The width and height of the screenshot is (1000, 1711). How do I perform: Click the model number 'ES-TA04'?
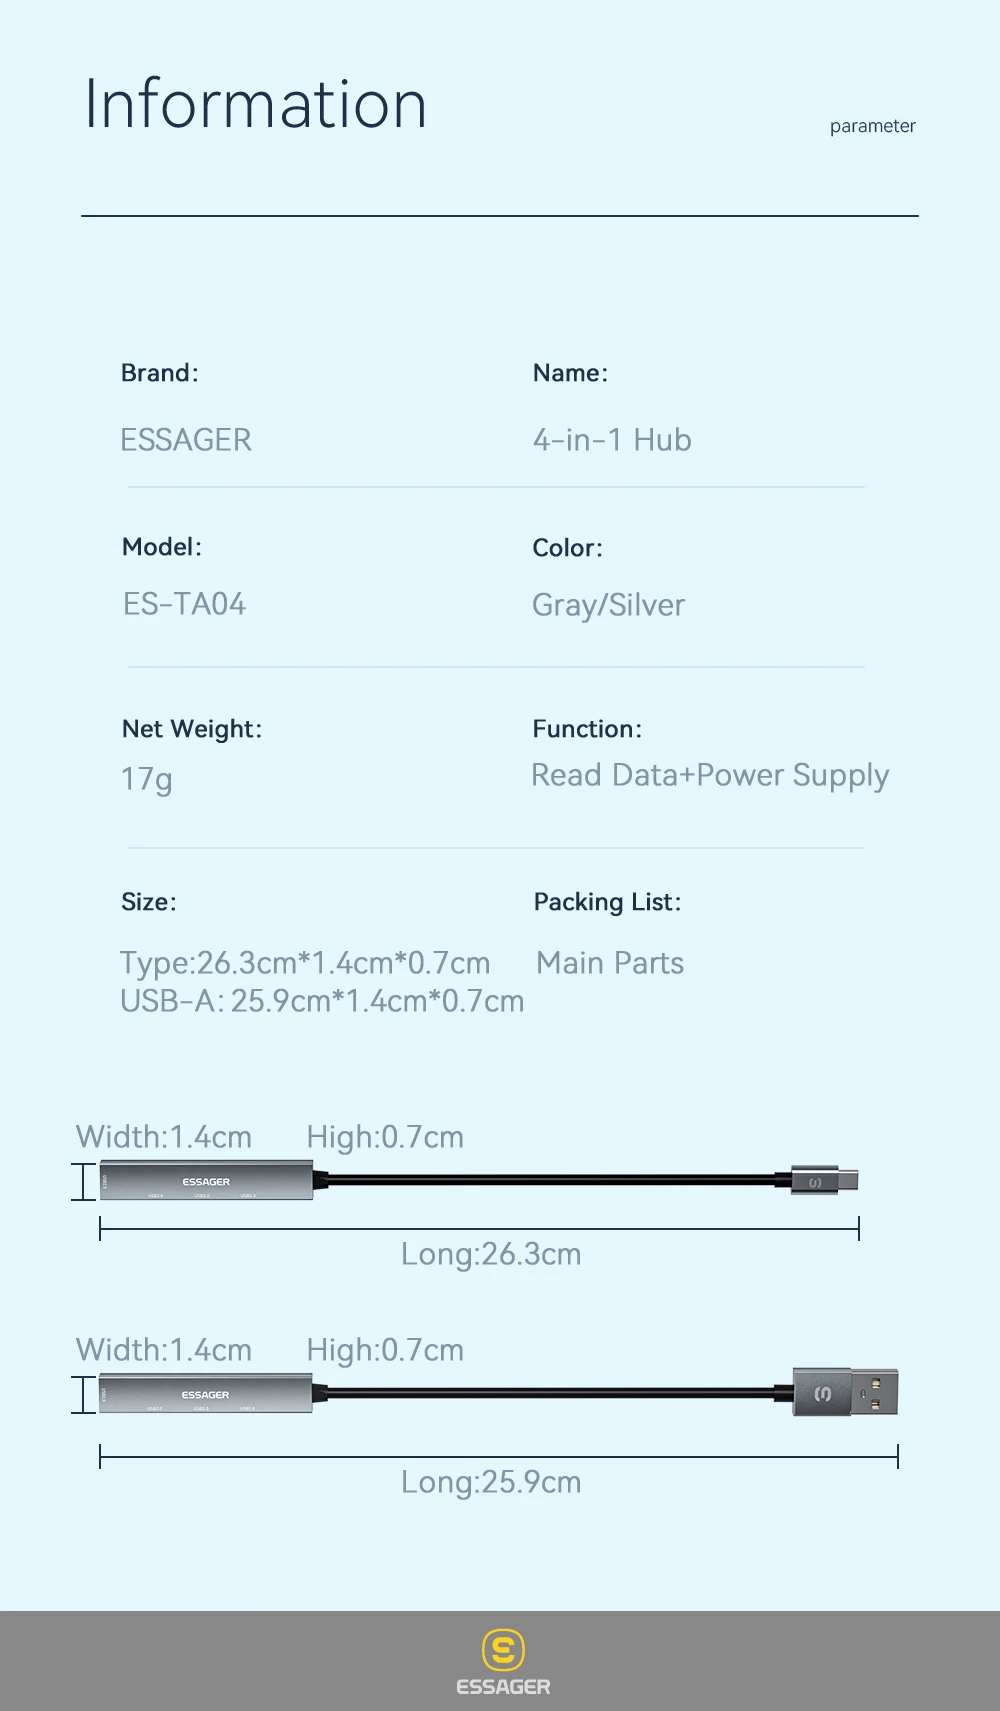tap(184, 604)
